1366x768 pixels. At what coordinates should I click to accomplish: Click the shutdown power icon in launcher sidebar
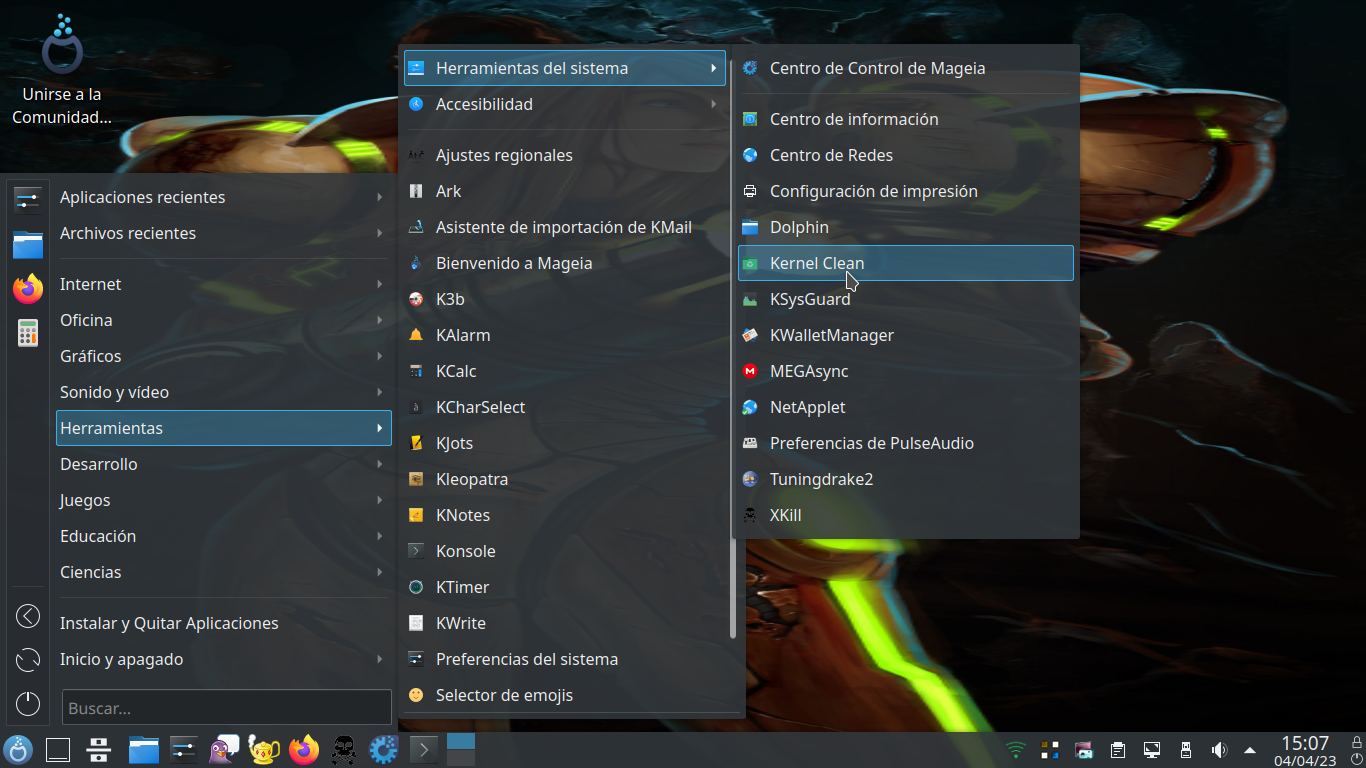(x=28, y=704)
